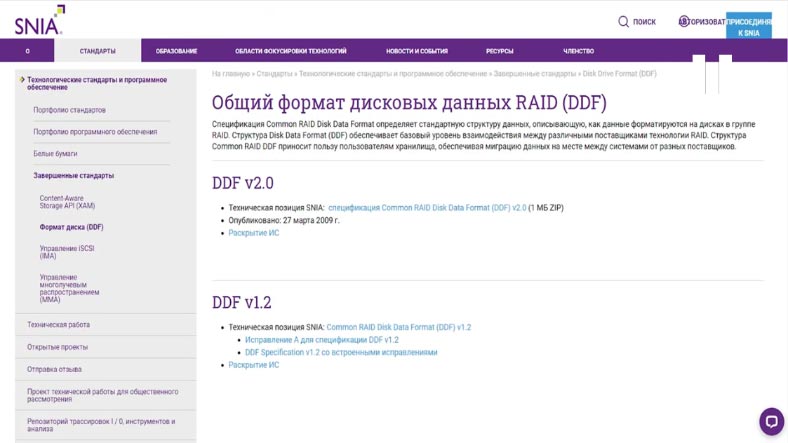Open sidebar Техническая работа
This screenshot has height=443, width=788.
point(58,324)
